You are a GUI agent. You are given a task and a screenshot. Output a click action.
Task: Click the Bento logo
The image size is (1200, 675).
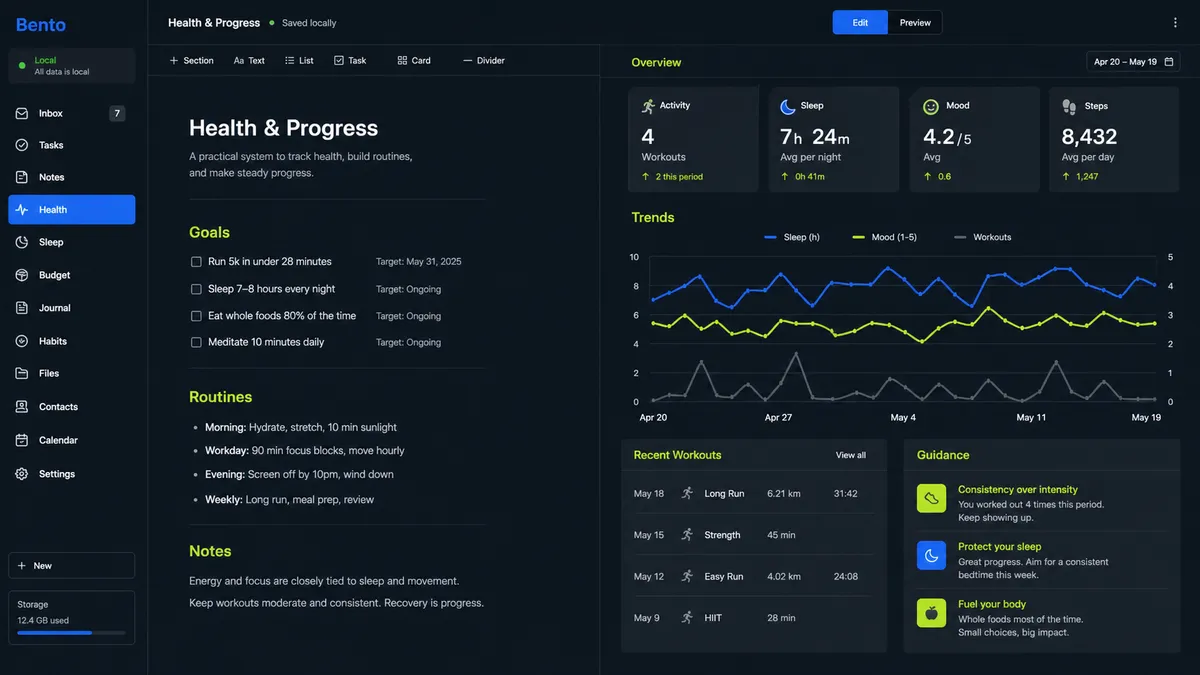pyautogui.click(x=40, y=24)
